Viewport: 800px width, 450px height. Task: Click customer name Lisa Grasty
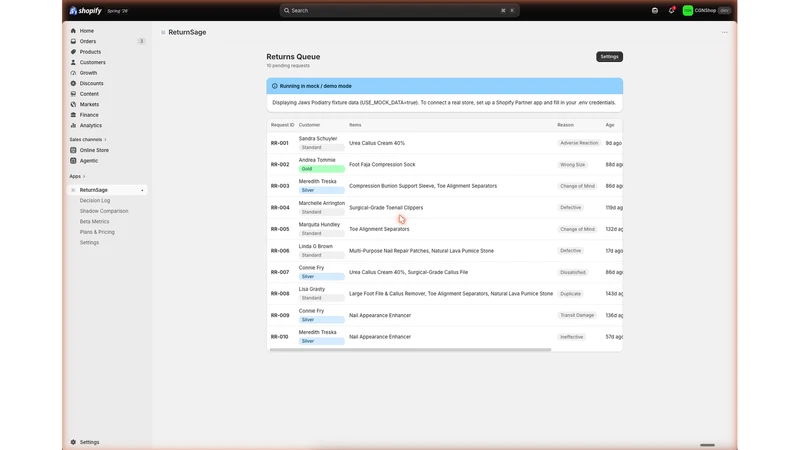pyautogui.click(x=312, y=289)
